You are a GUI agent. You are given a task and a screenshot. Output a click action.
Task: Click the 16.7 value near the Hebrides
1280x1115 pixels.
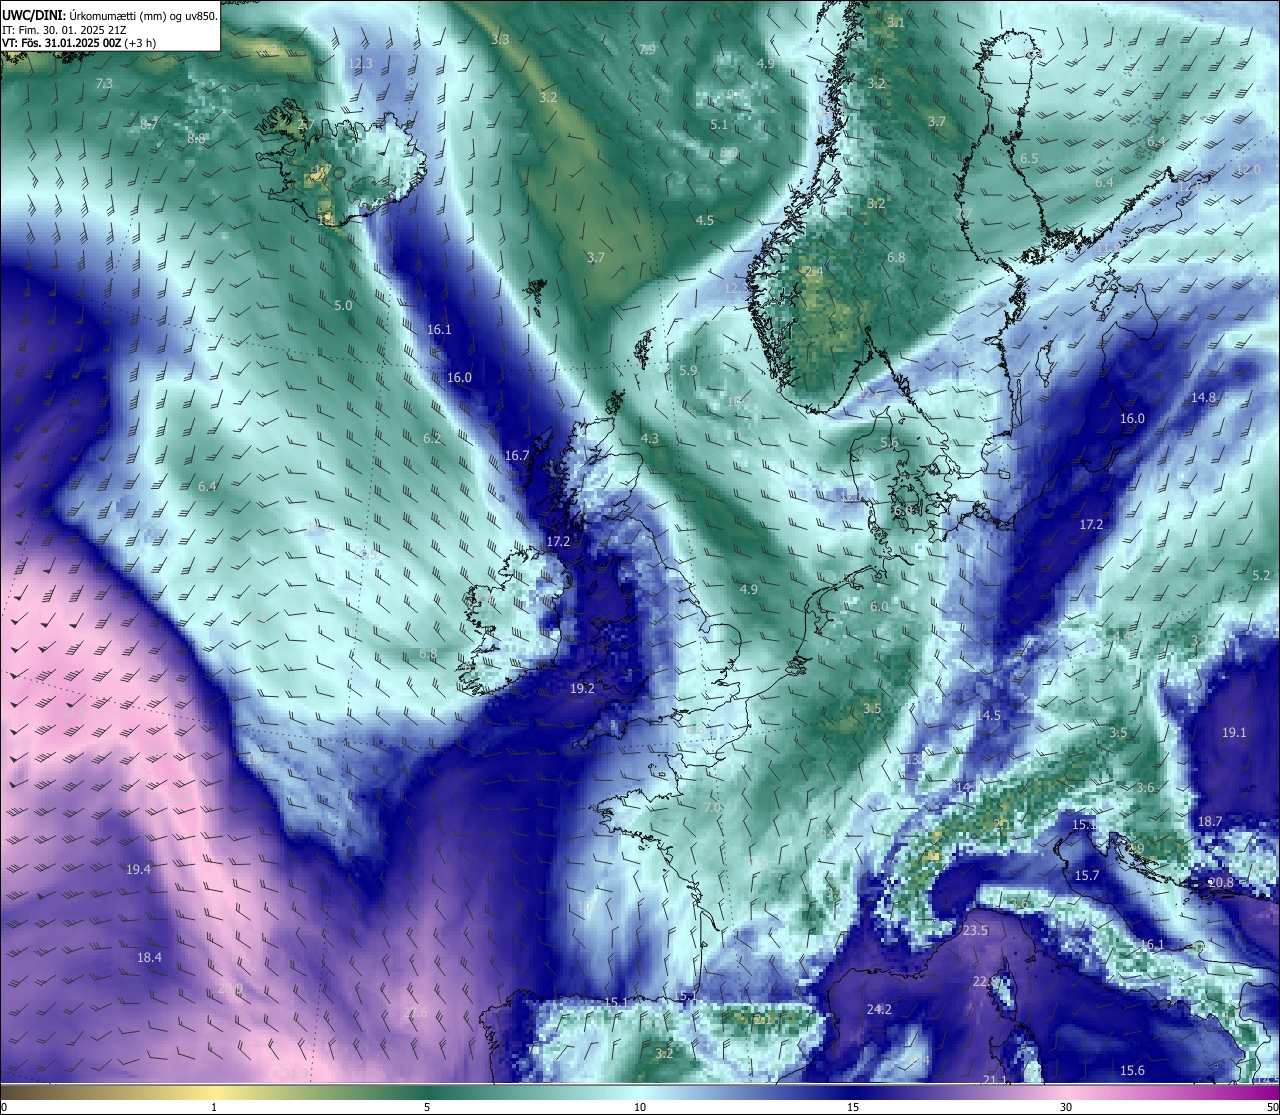pyautogui.click(x=517, y=455)
